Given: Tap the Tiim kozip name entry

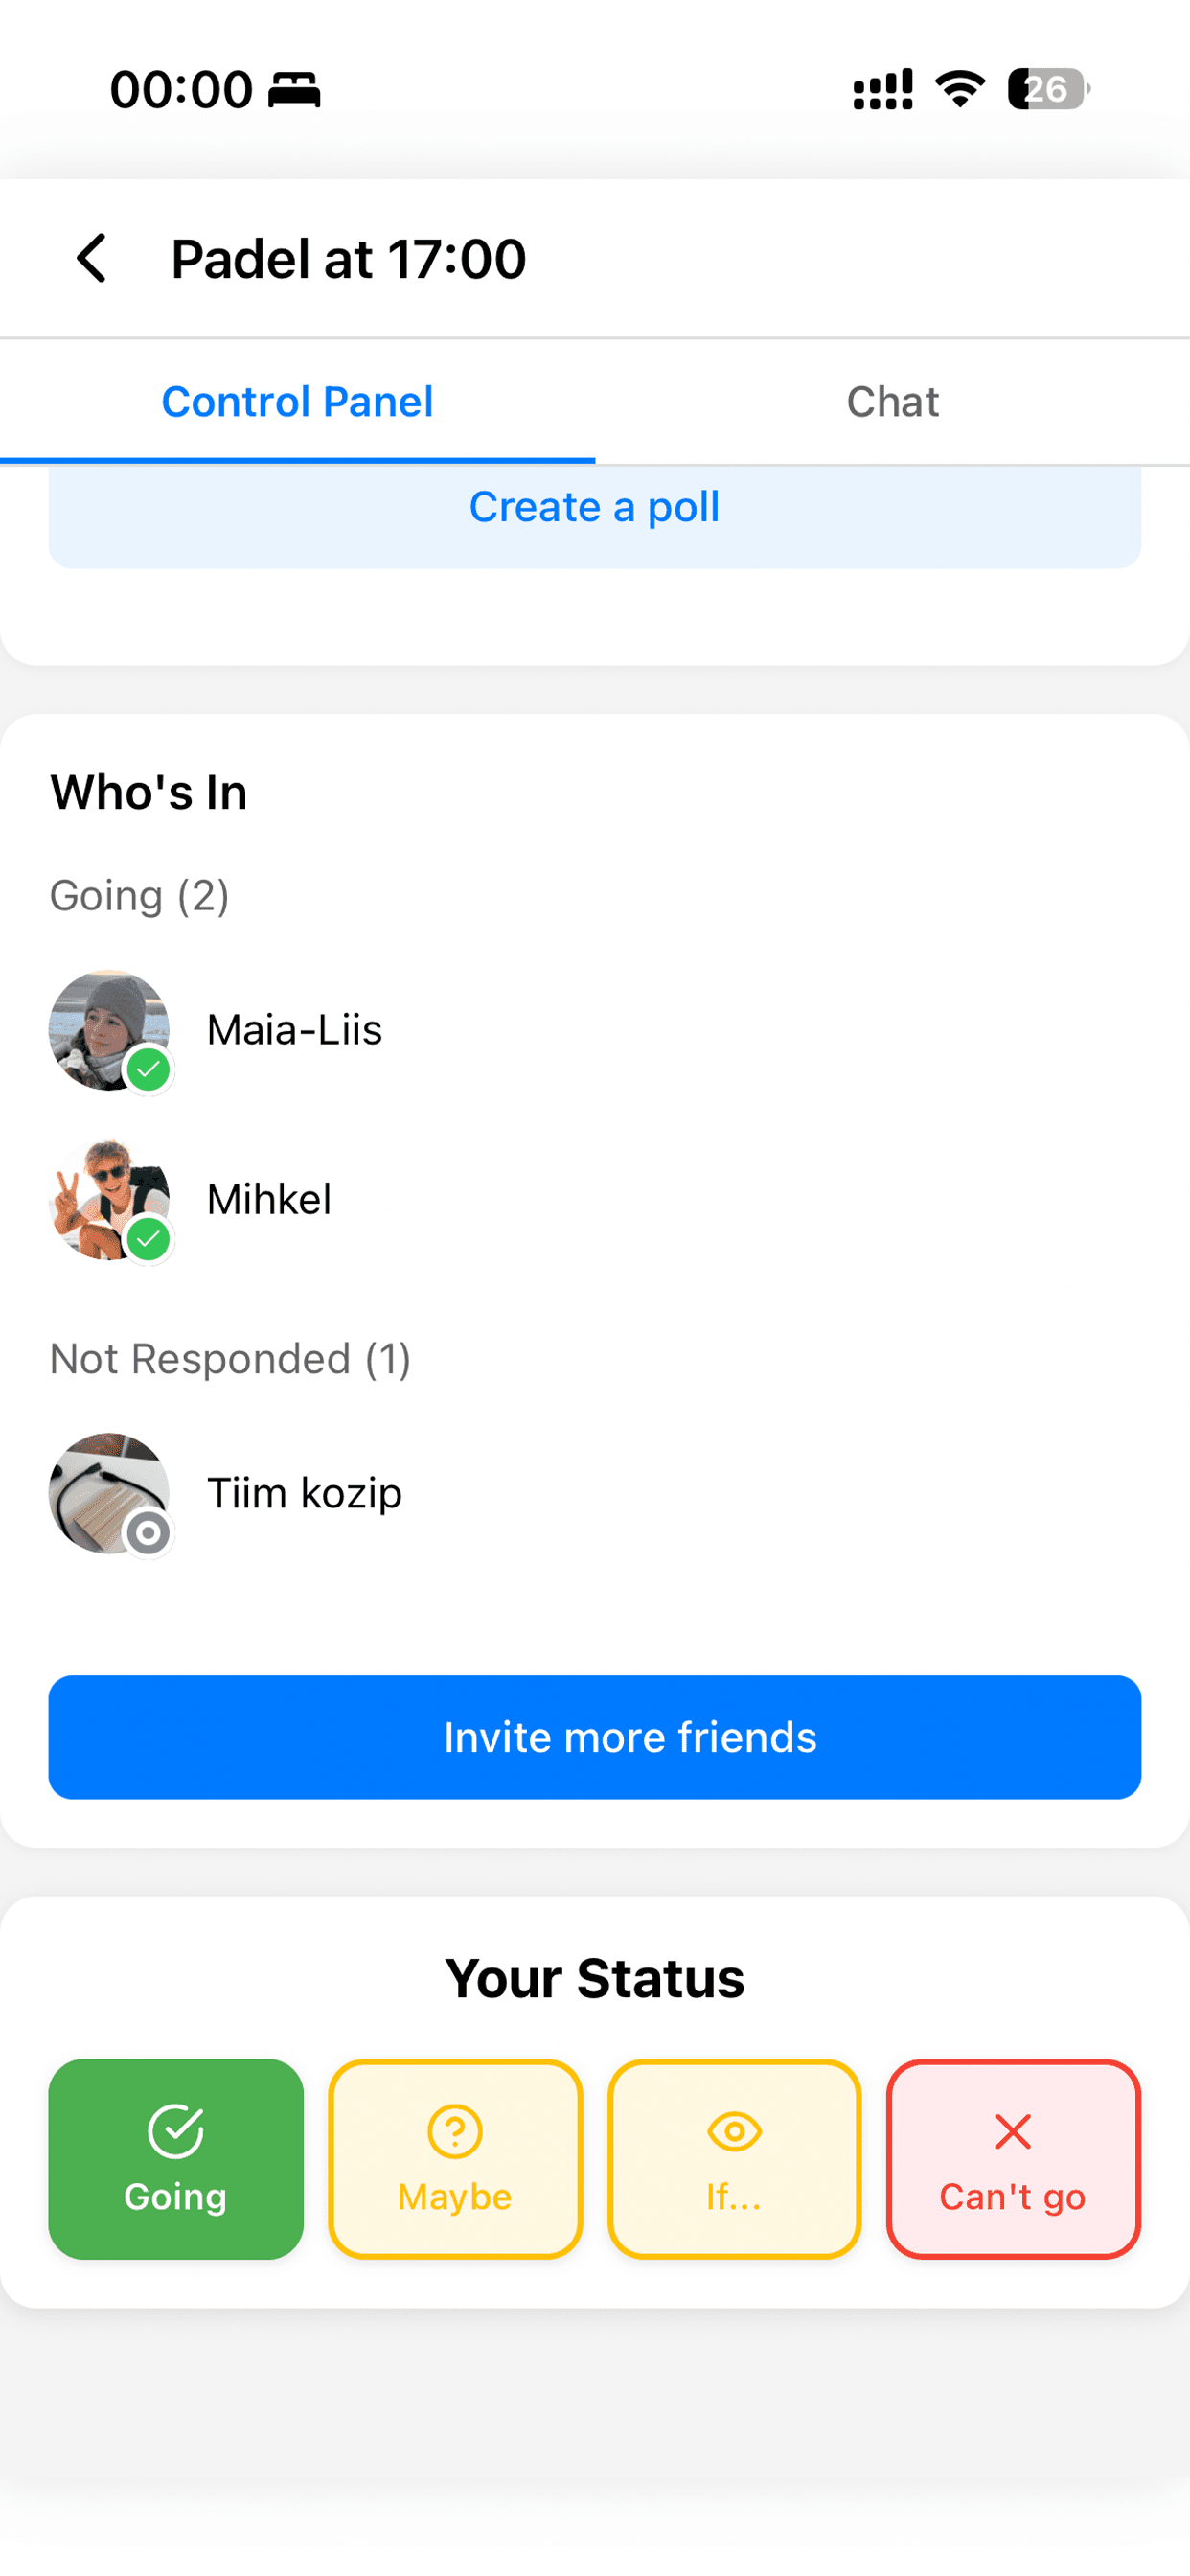Looking at the screenshot, I should 304,1493.
